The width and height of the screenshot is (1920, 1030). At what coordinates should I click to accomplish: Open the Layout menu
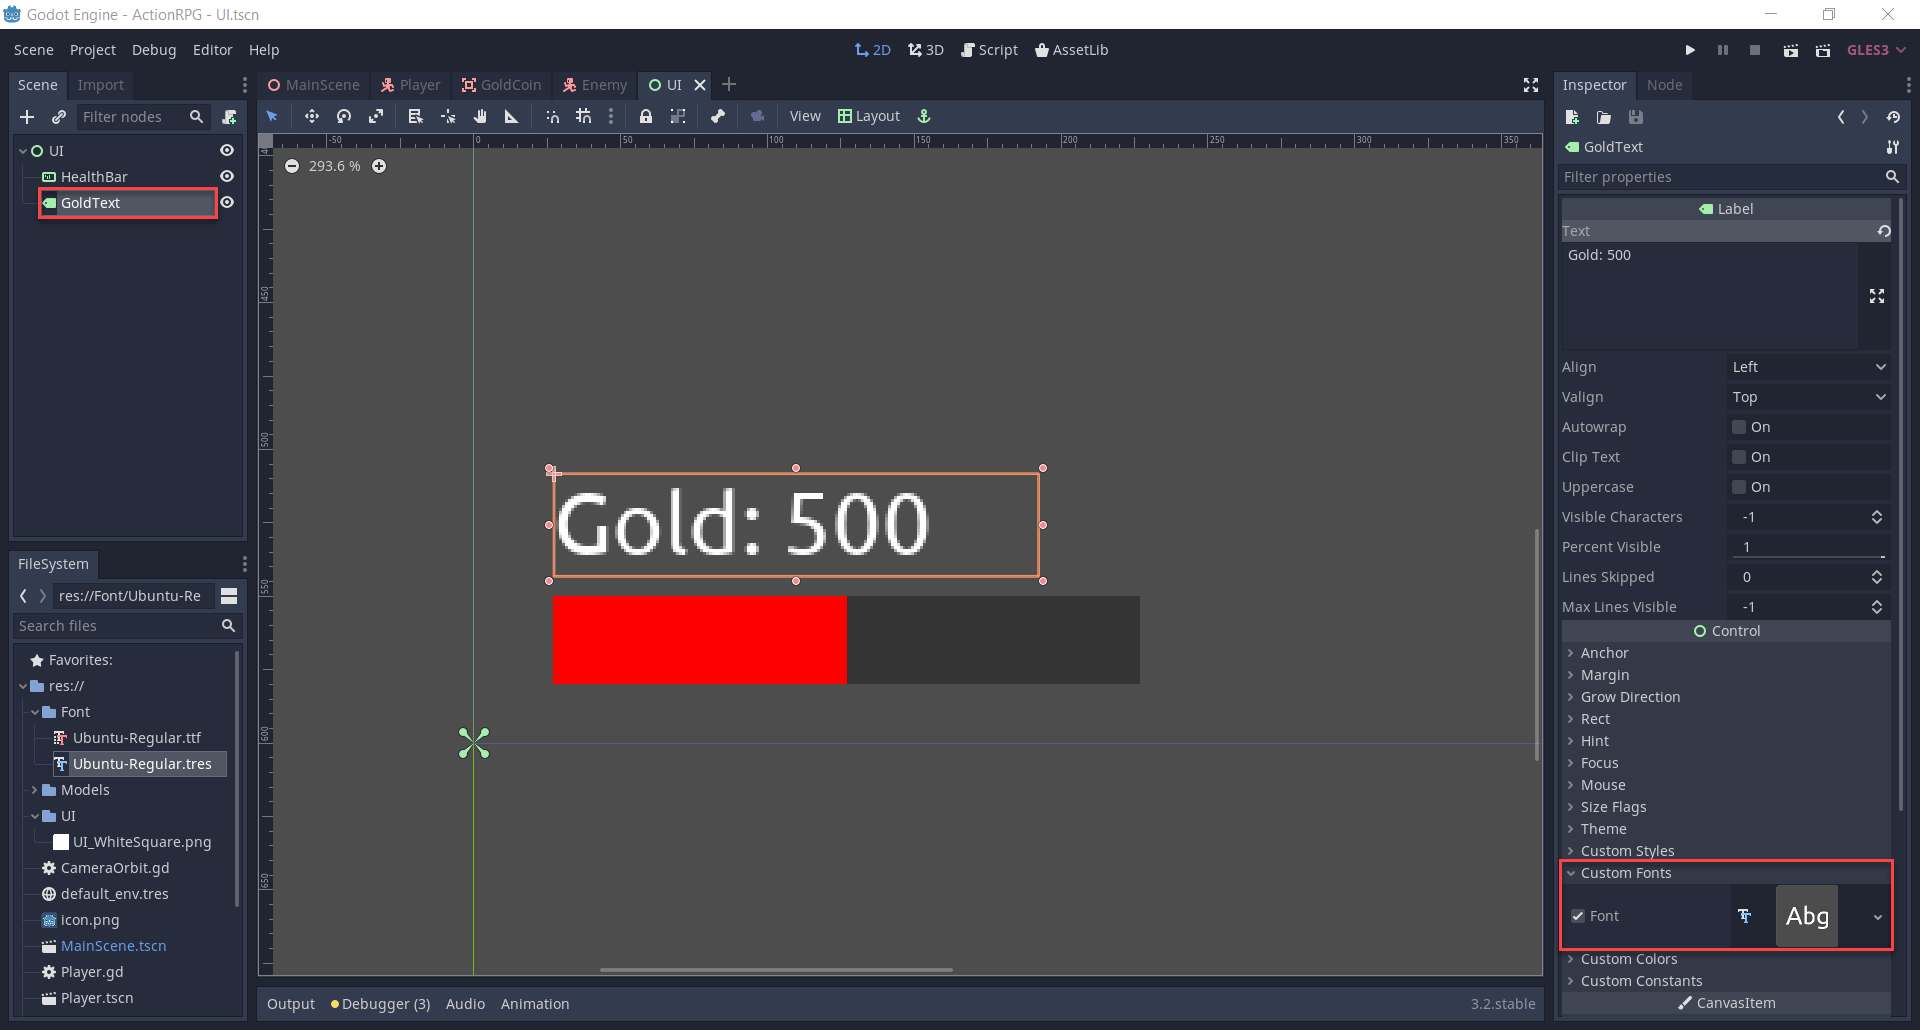tap(869, 116)
